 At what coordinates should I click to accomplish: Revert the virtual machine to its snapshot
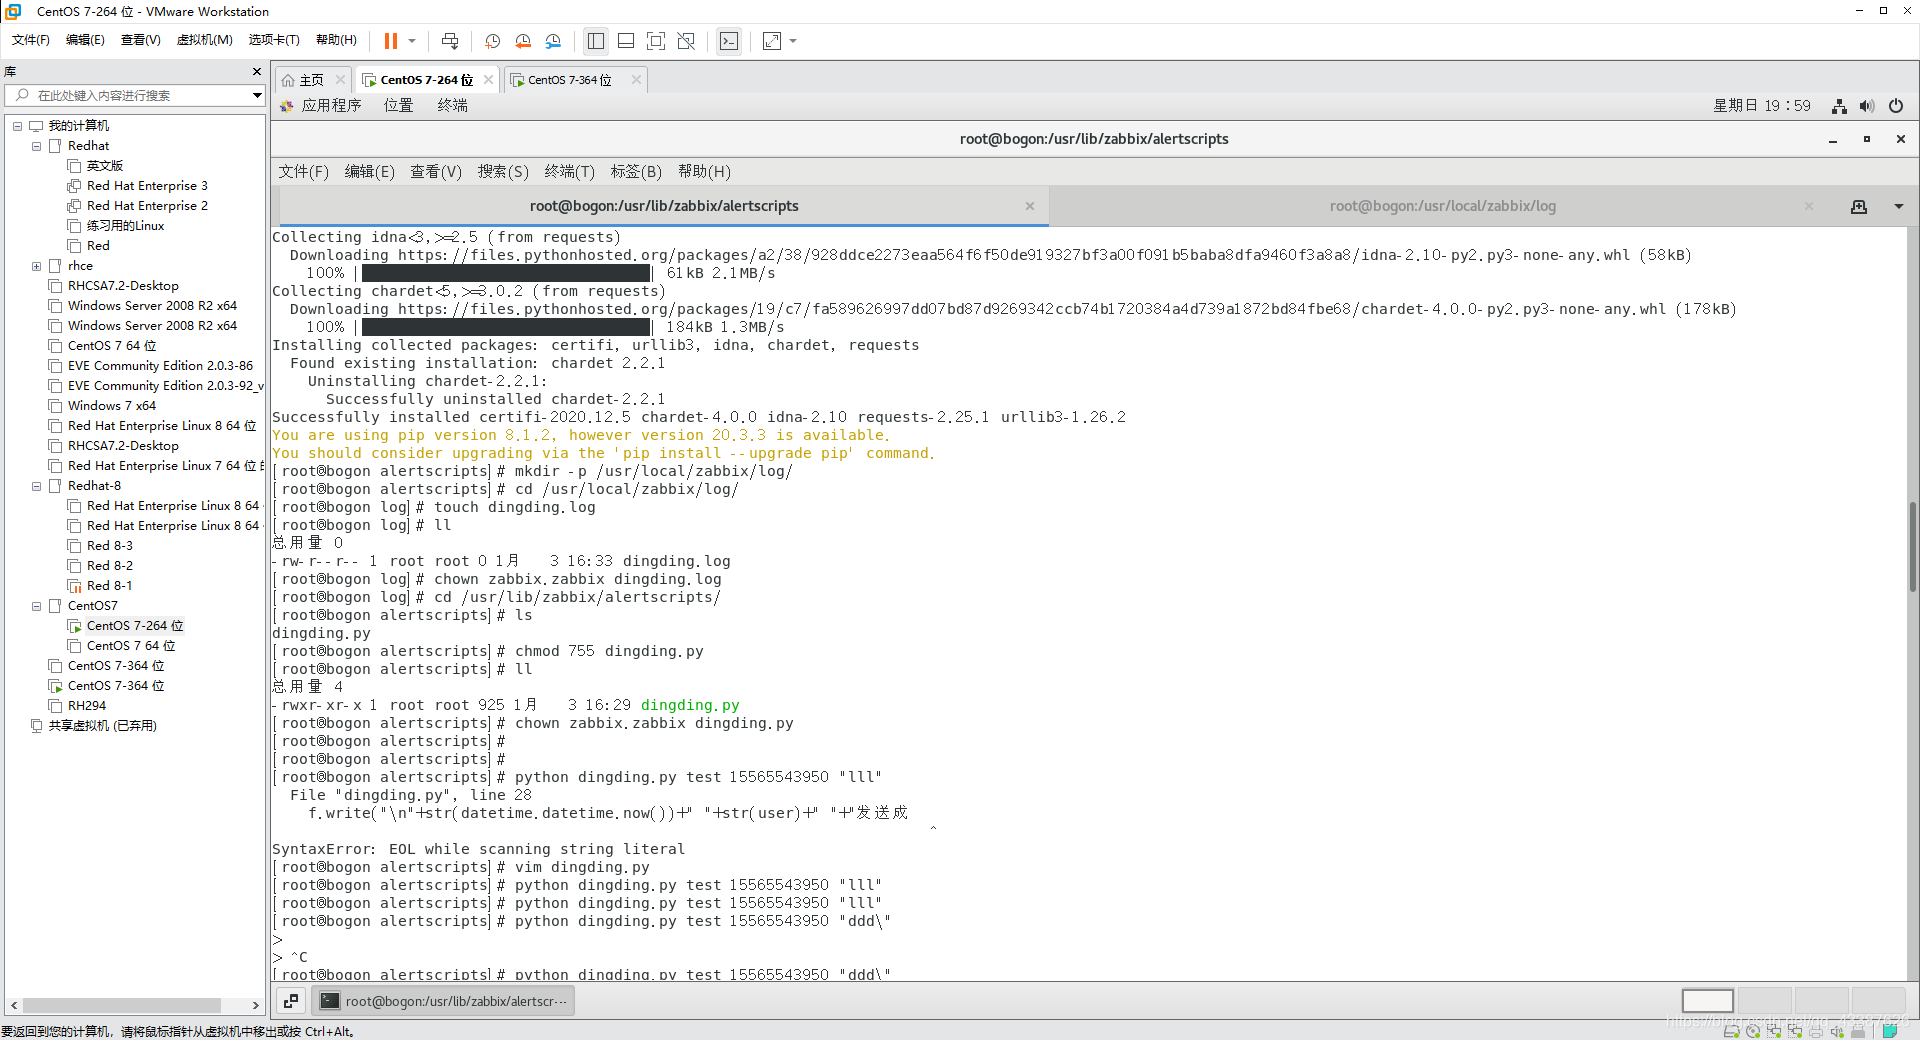pyautogui.click(x=523, y=41)
